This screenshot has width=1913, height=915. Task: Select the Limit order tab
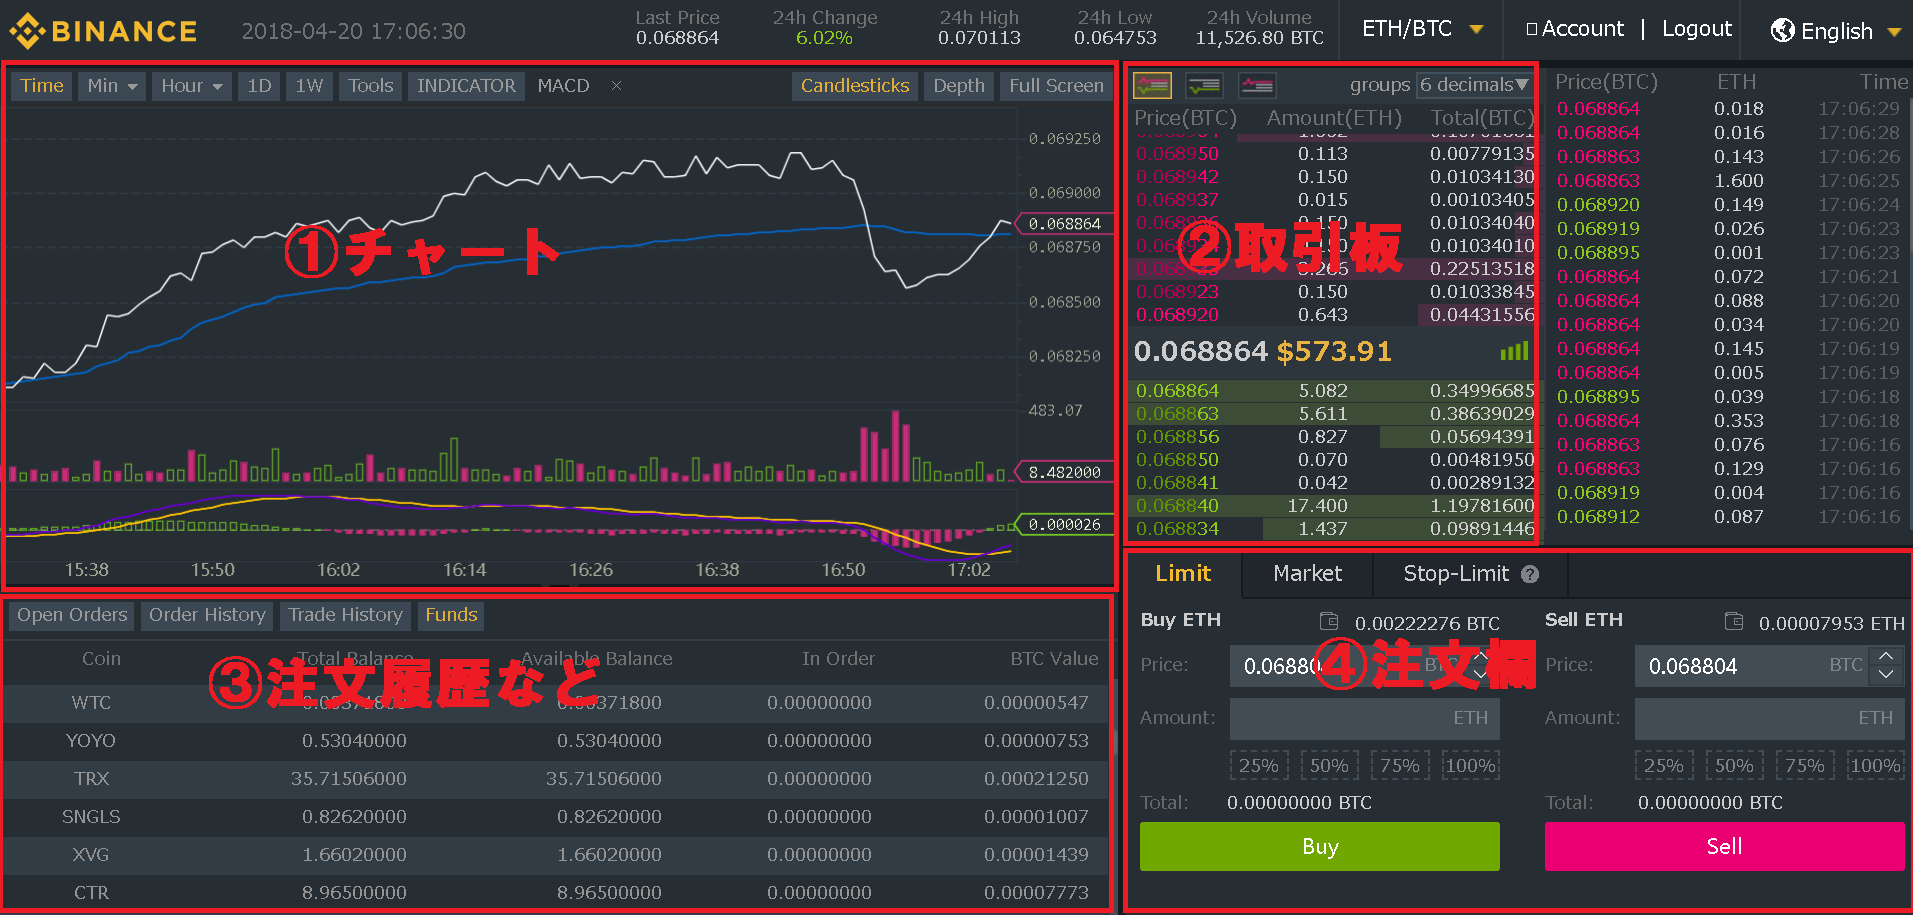1183,573
